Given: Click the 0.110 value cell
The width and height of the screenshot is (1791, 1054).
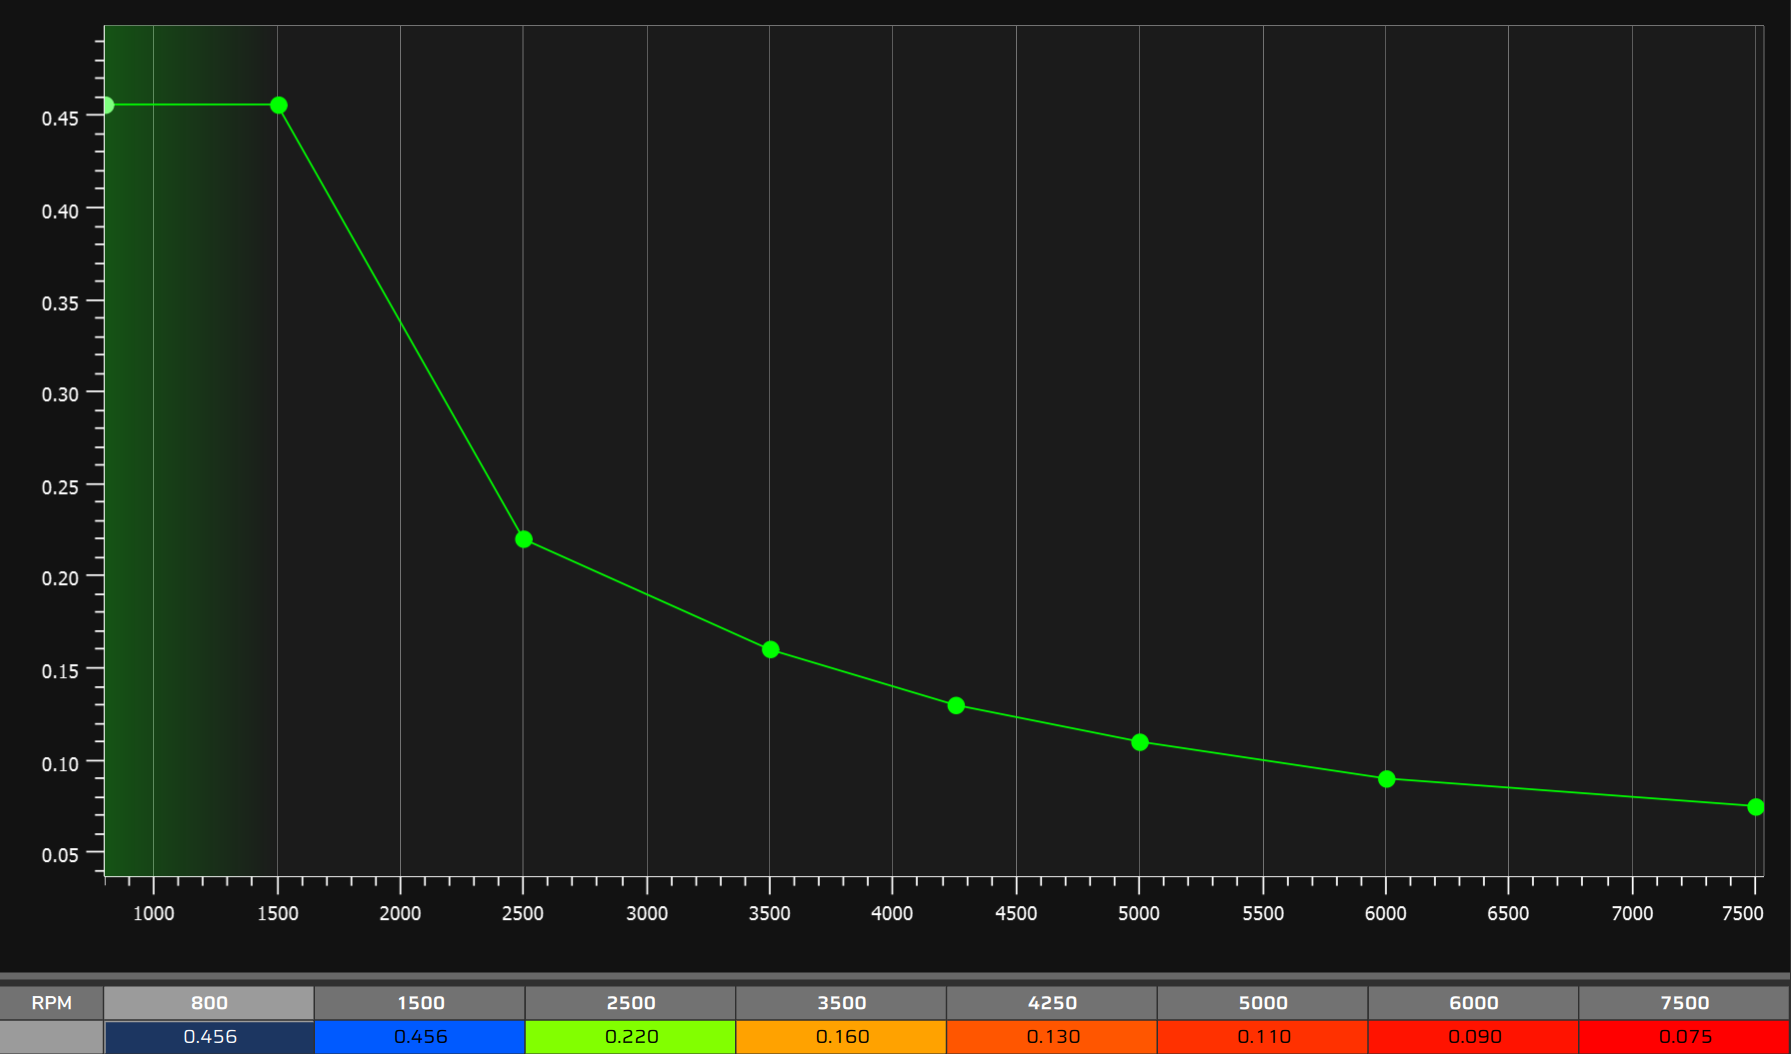Looking at the screenshot, I should pos(1263,1037).
